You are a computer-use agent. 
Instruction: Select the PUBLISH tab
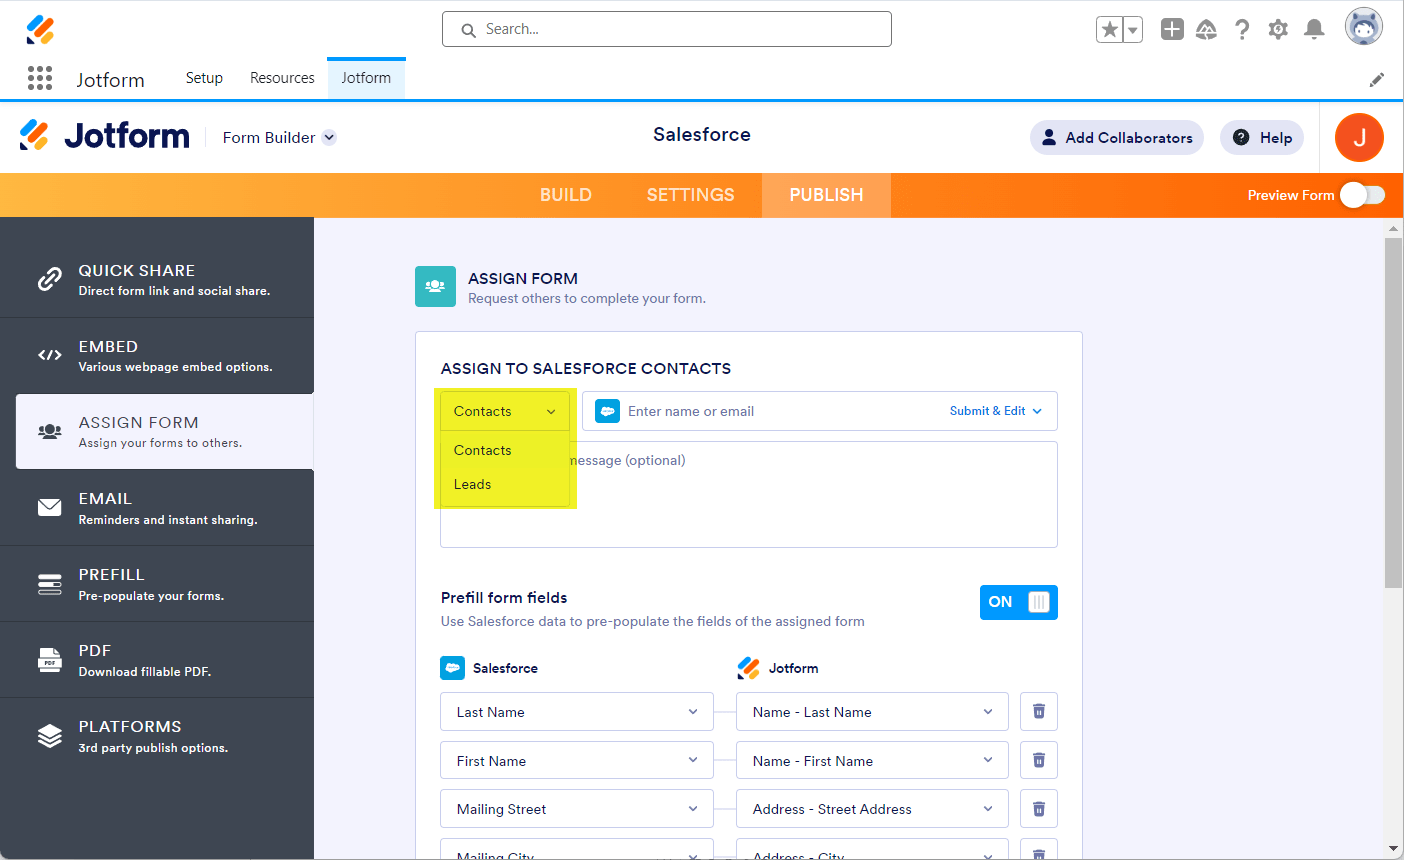(x=826, y=195)
